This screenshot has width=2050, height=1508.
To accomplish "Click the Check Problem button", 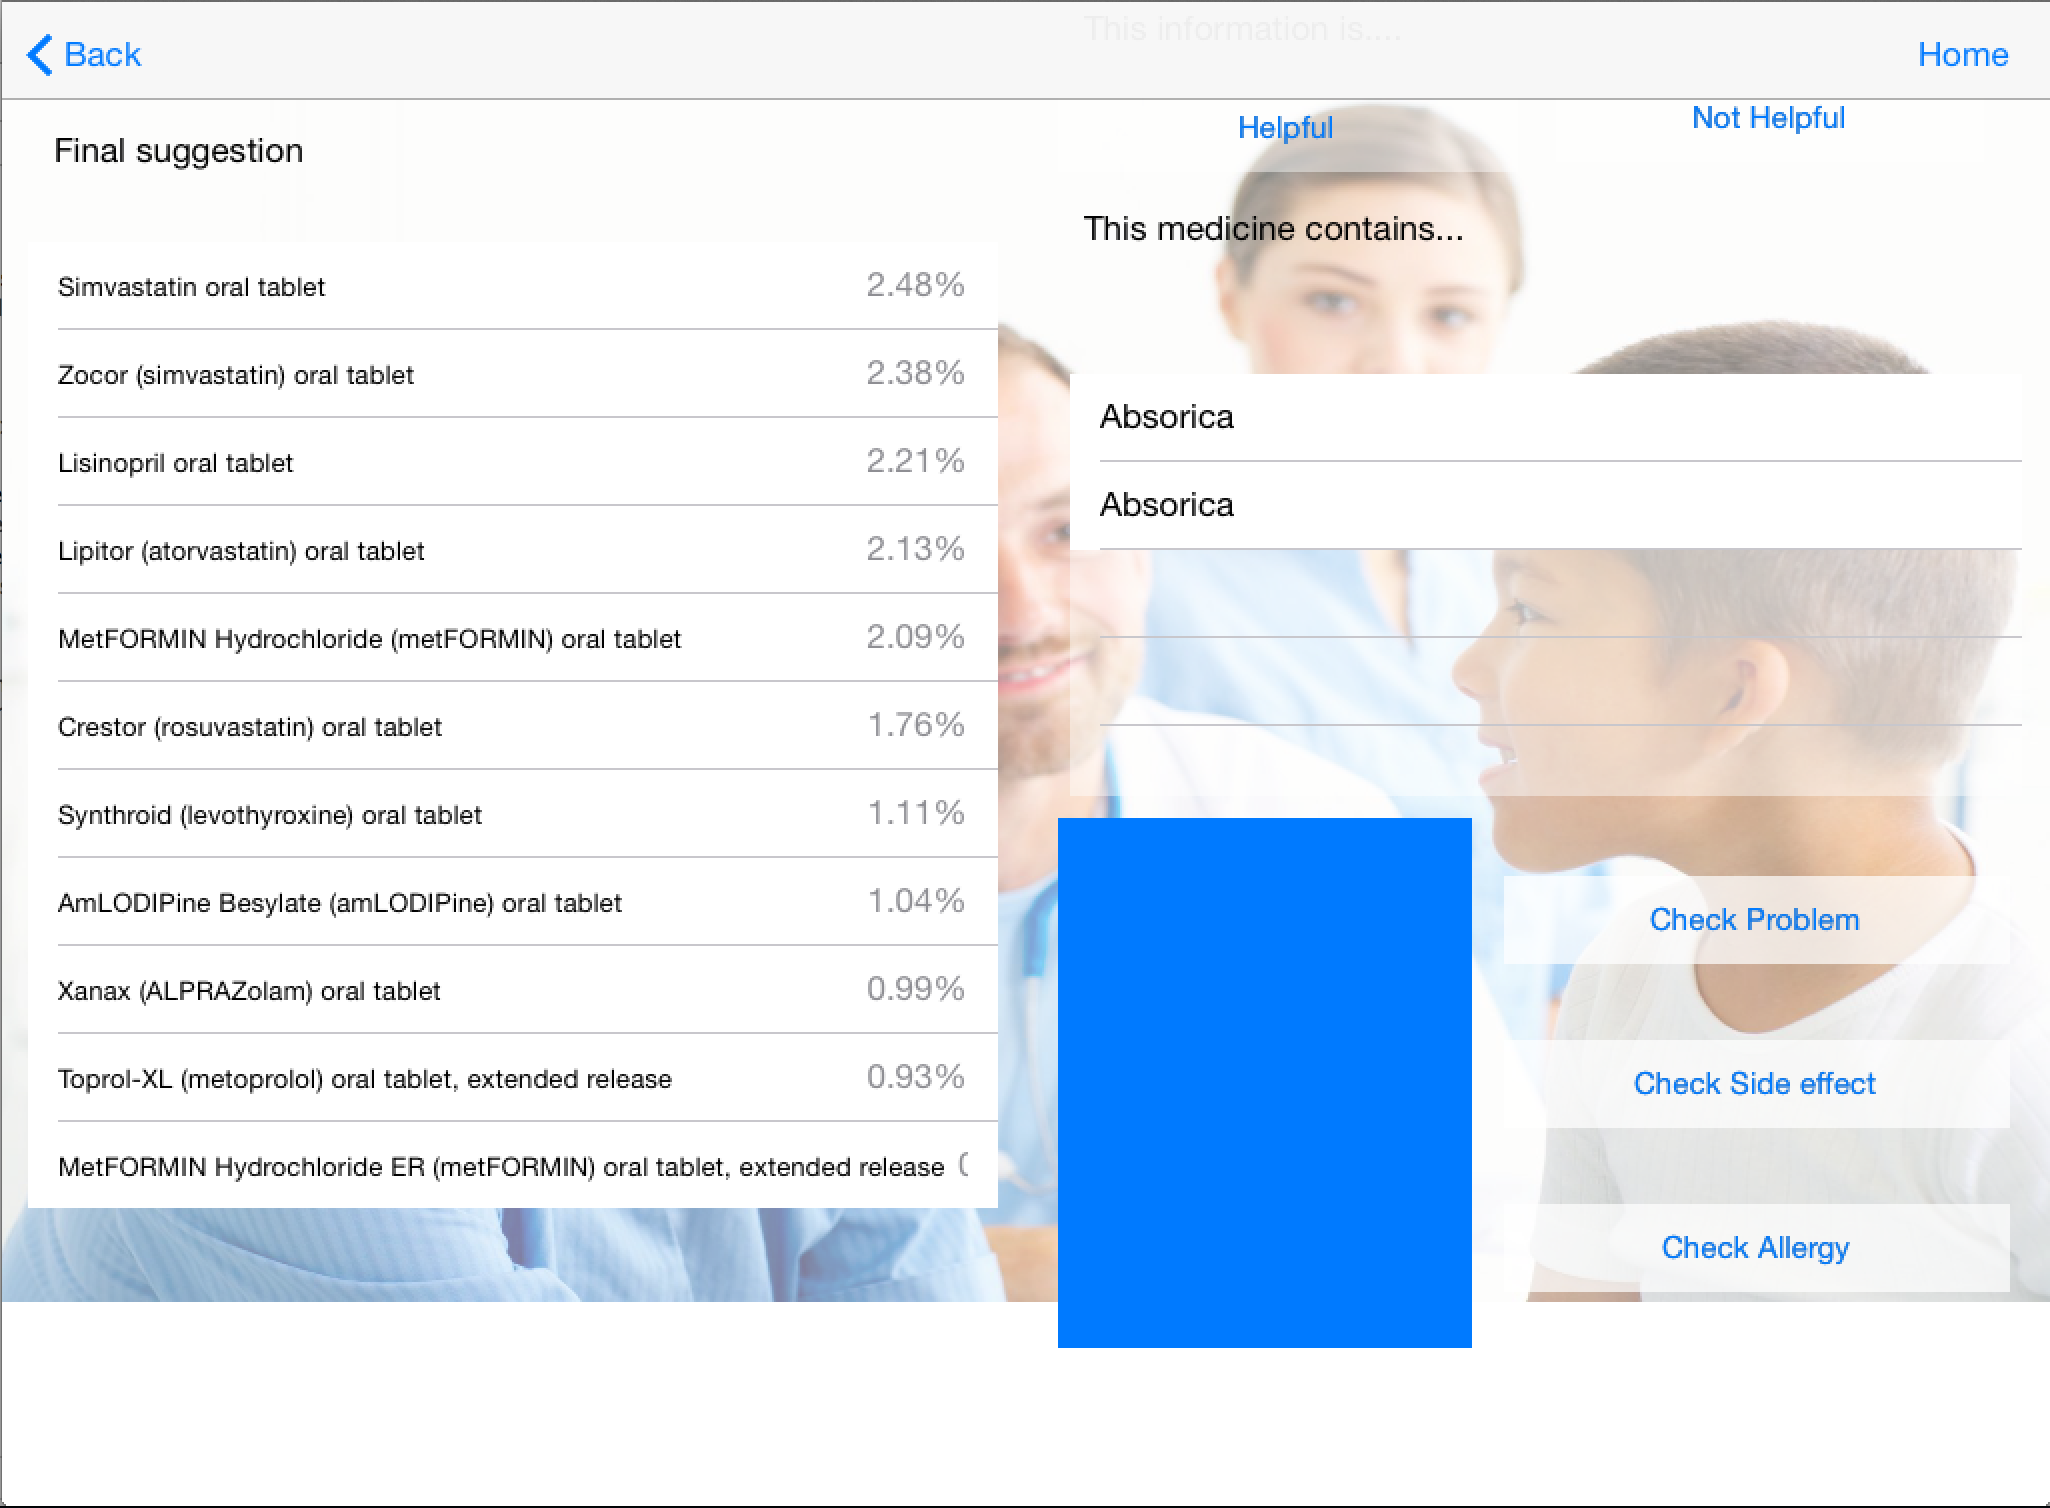I will [x=1755, y=920].
